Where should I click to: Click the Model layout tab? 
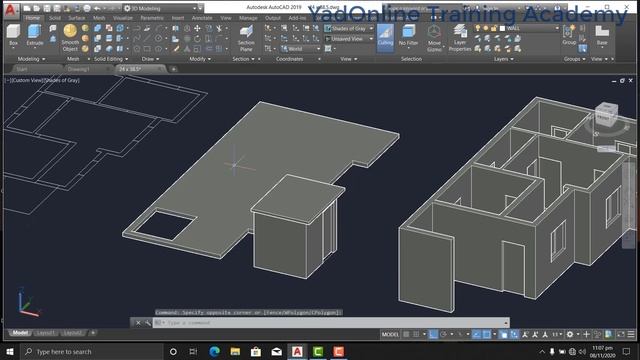[20, 333]
